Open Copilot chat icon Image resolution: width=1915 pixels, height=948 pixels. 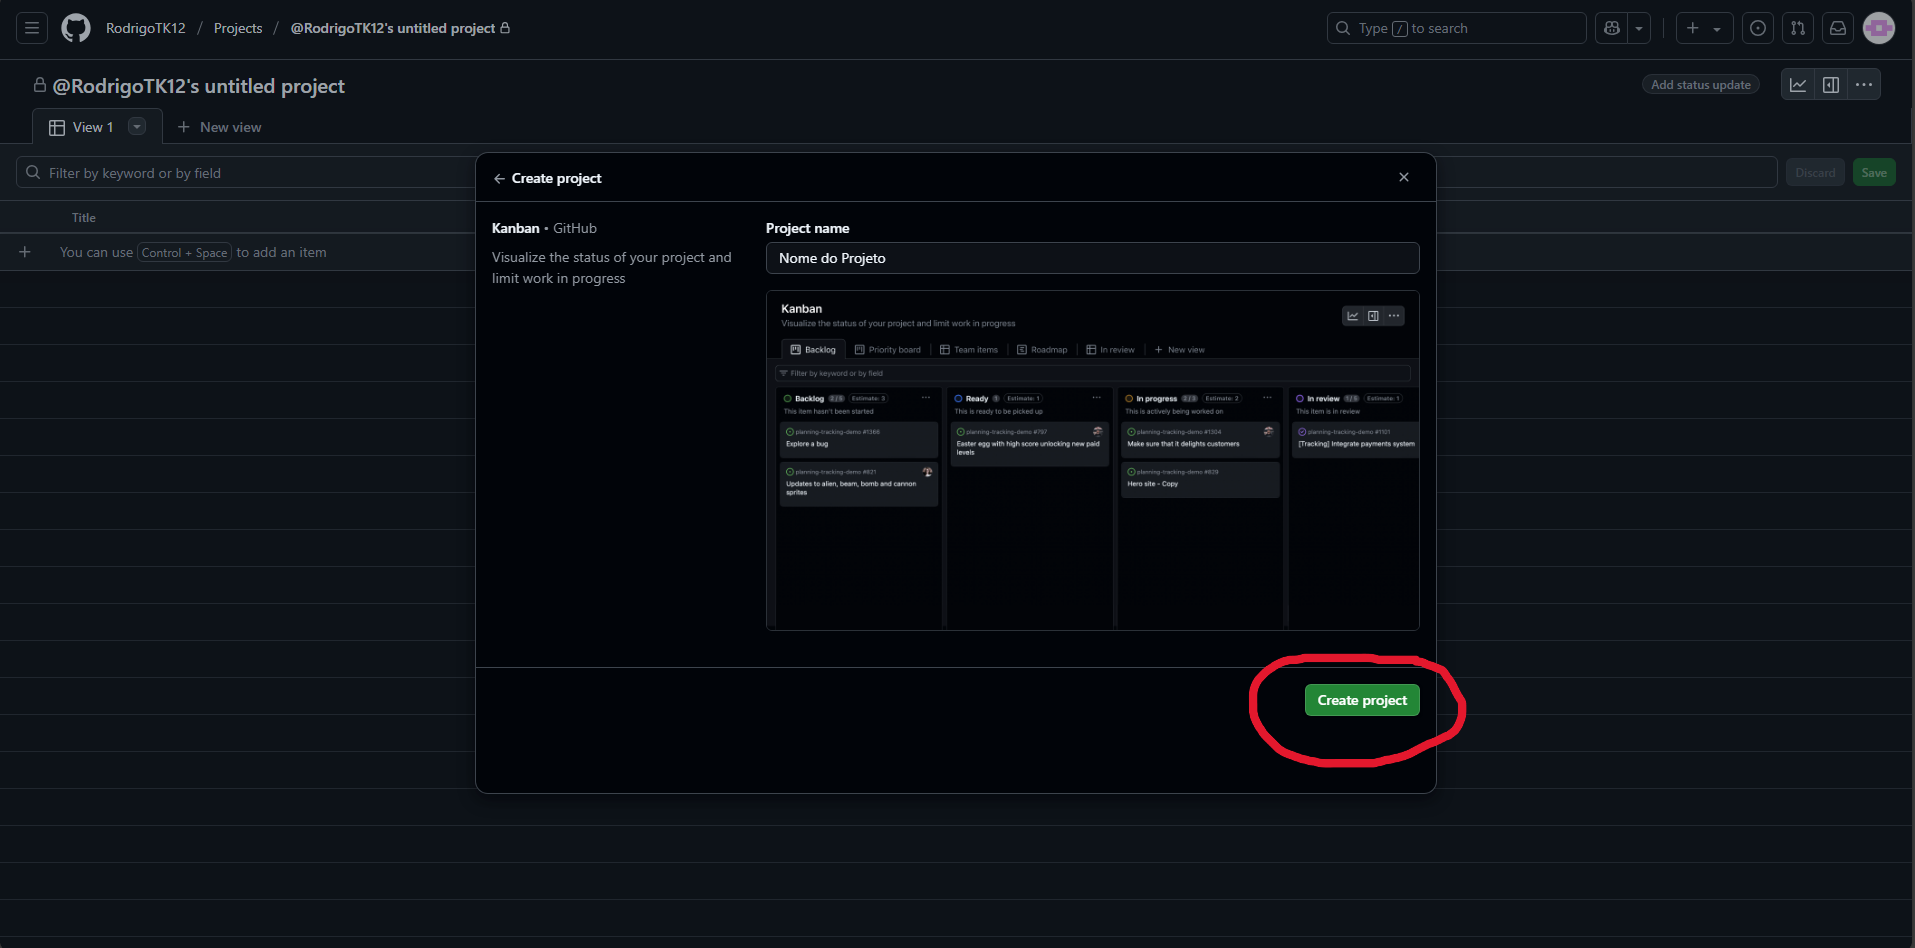click(x=1612, y=28)
